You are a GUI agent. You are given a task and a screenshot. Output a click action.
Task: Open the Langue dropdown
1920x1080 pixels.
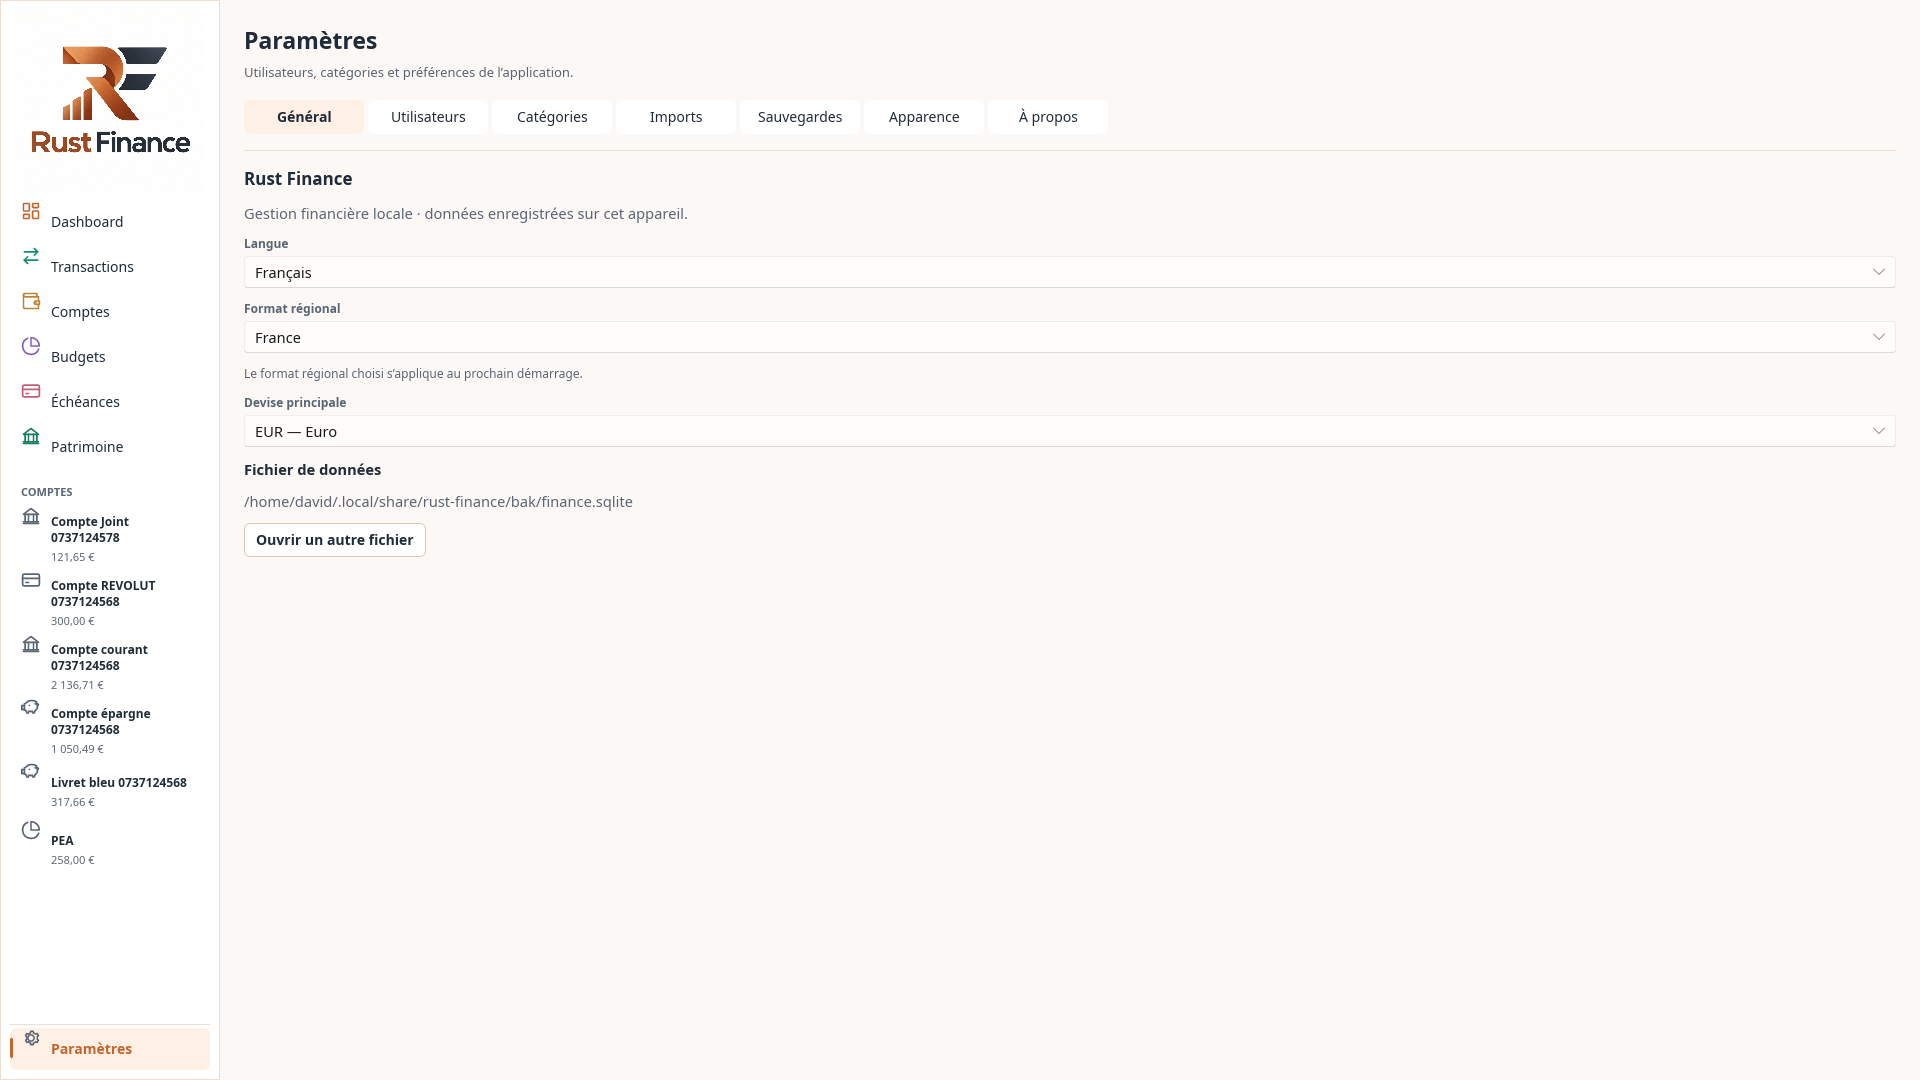click(1069, 272)
